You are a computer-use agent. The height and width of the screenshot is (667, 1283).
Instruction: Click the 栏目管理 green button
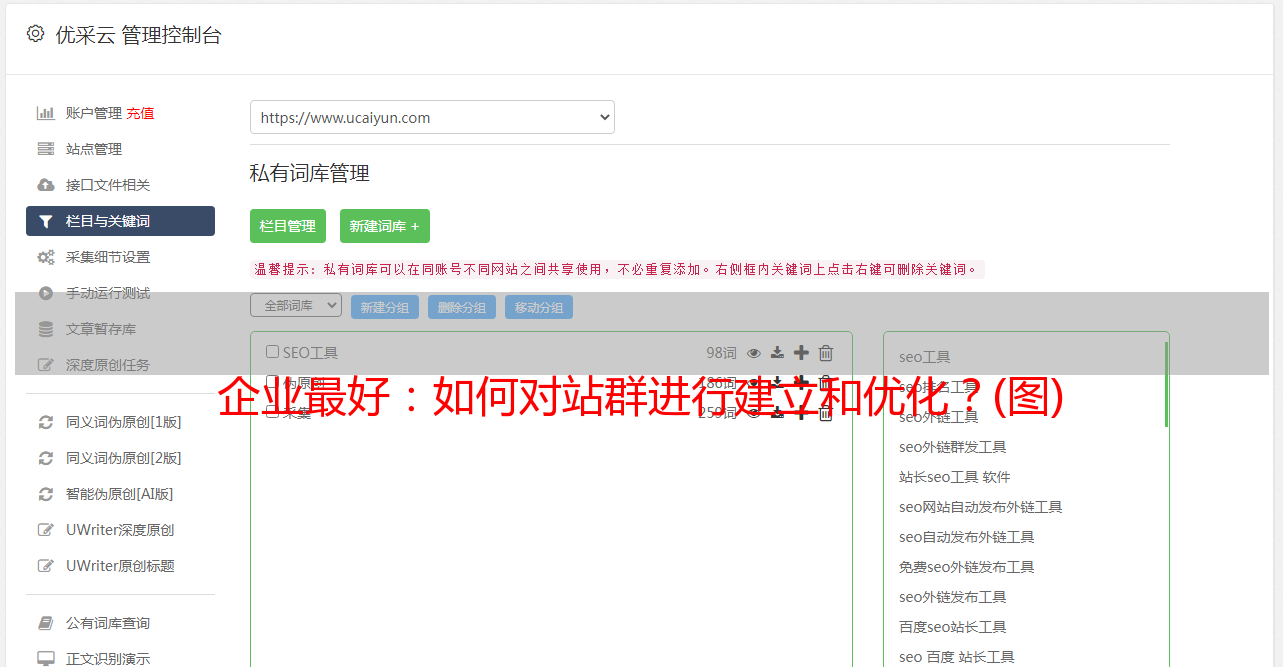[x=288, y=226]
